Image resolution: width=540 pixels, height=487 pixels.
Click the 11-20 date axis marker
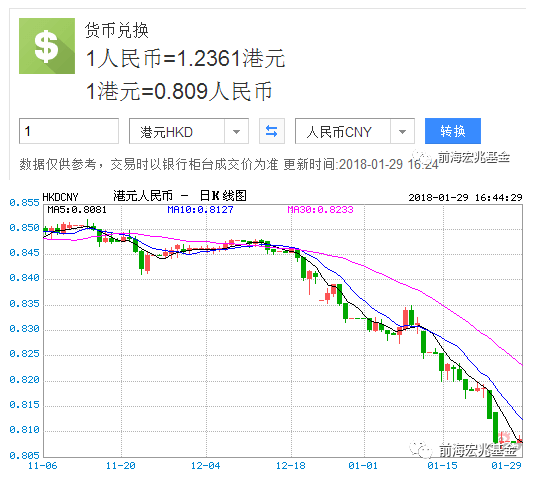coord(121,466)
